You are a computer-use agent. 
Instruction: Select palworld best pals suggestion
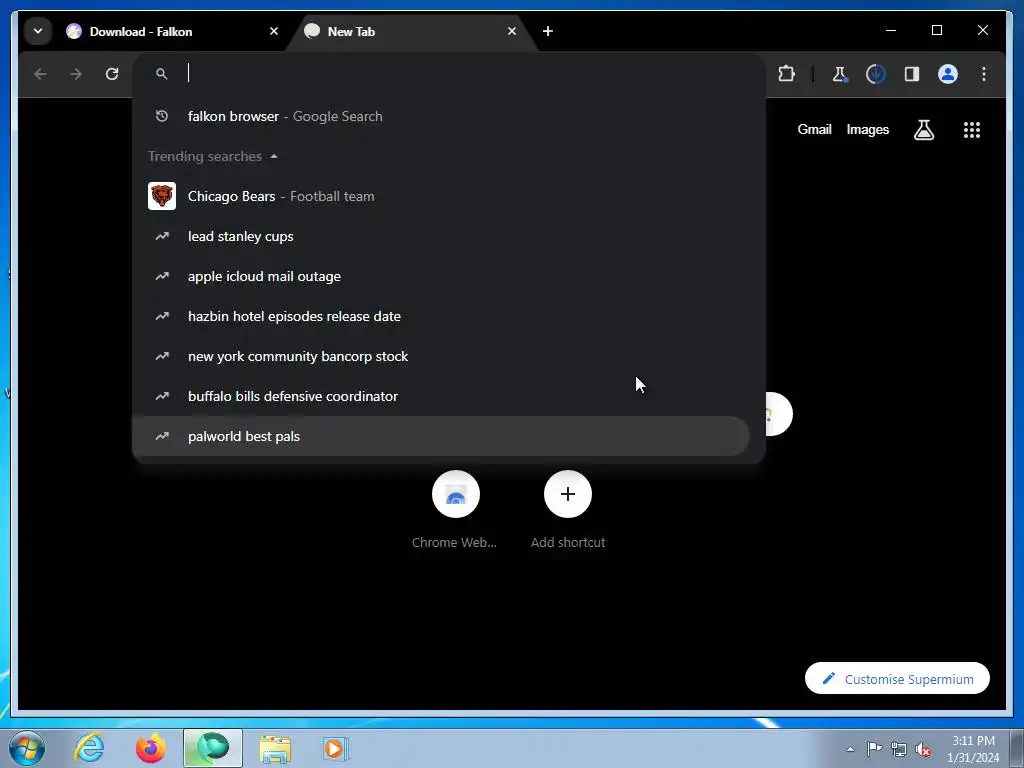tap(441, 436)
